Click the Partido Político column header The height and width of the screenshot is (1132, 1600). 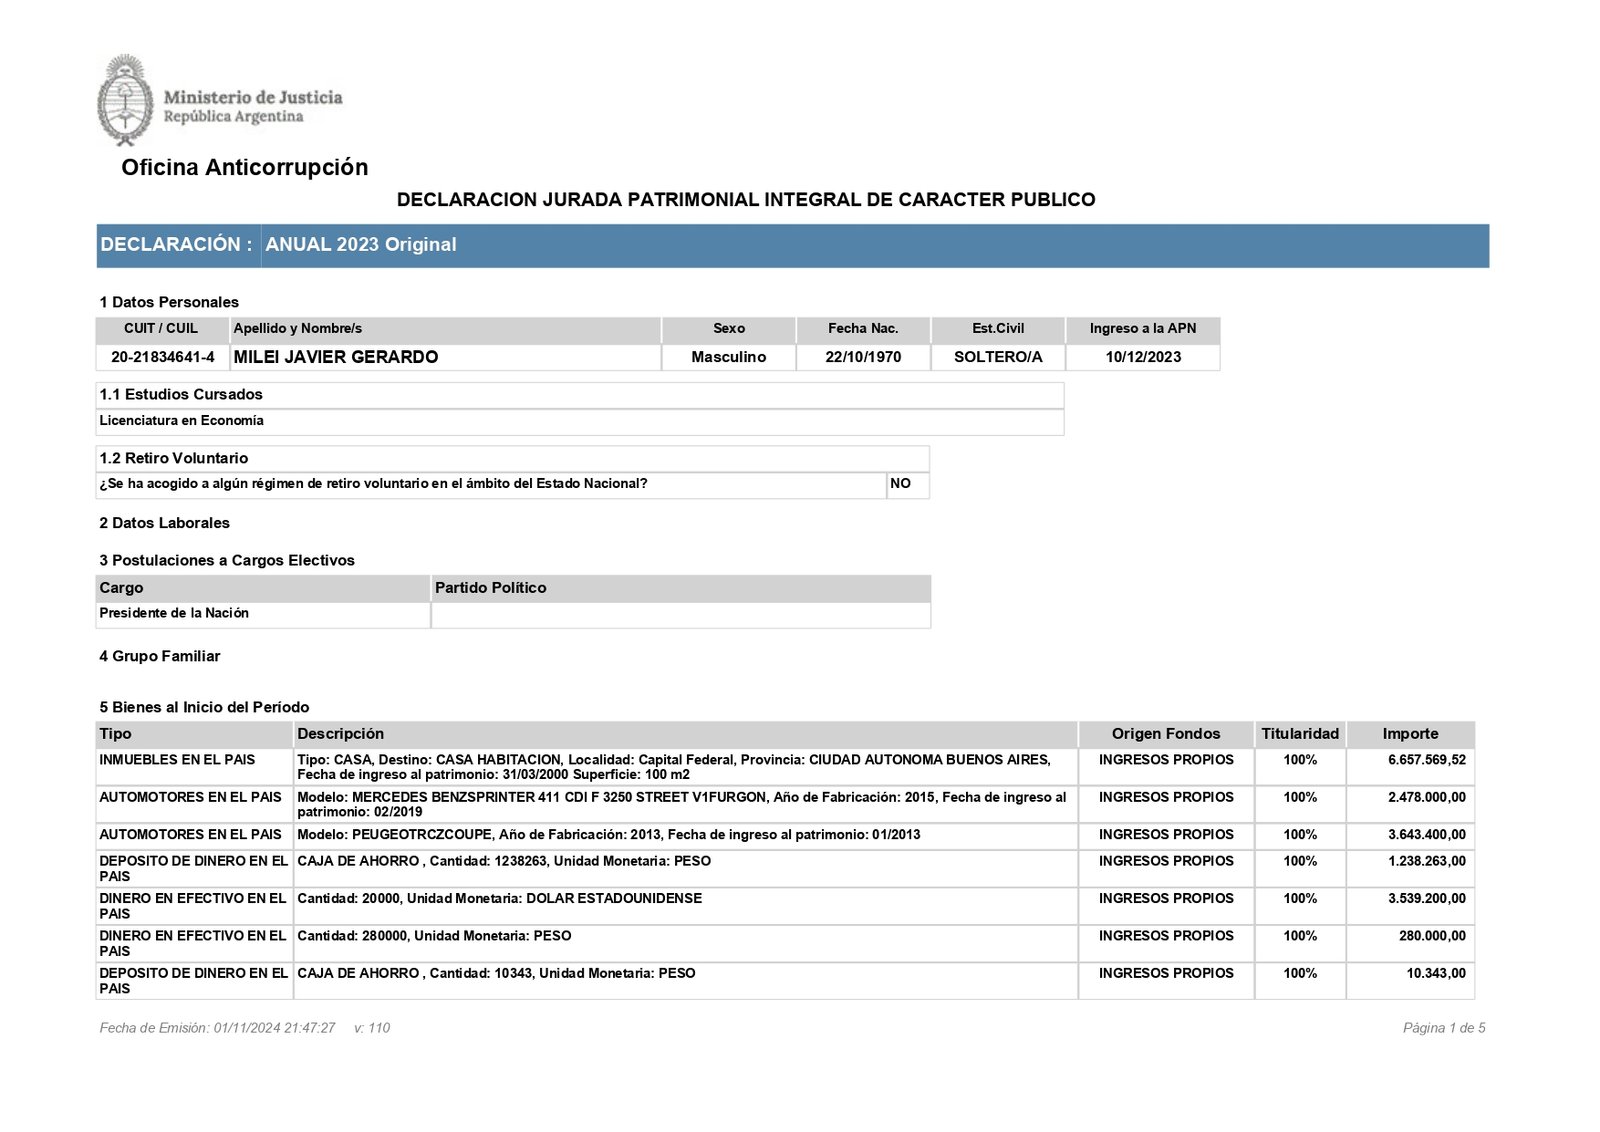pos(490,588)
